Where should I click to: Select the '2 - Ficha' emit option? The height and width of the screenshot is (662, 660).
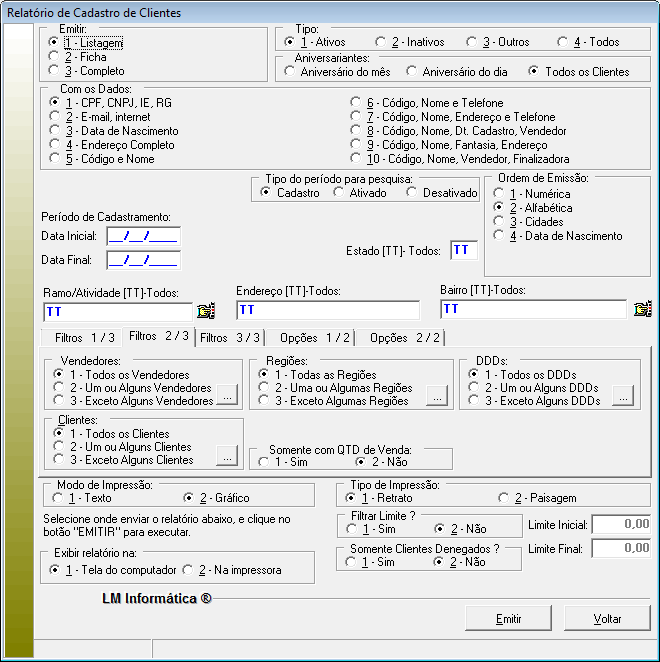pos(55,58)
